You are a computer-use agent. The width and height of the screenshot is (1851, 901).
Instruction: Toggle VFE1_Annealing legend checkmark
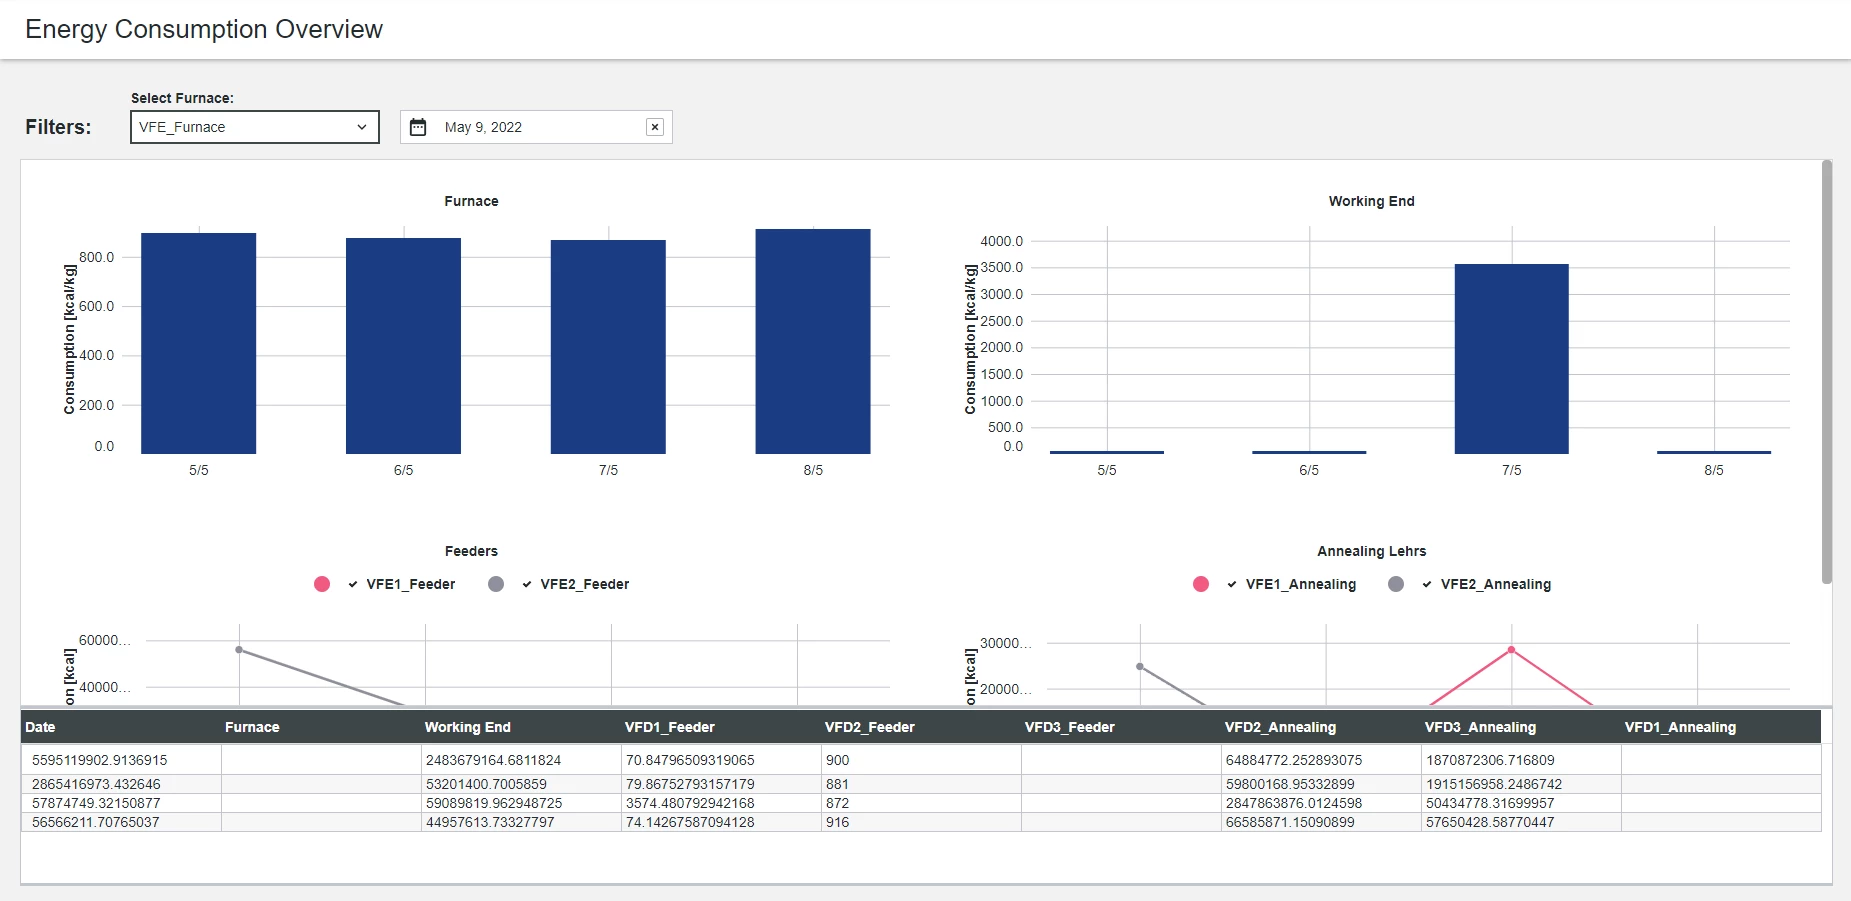(x=1232, y=584)
